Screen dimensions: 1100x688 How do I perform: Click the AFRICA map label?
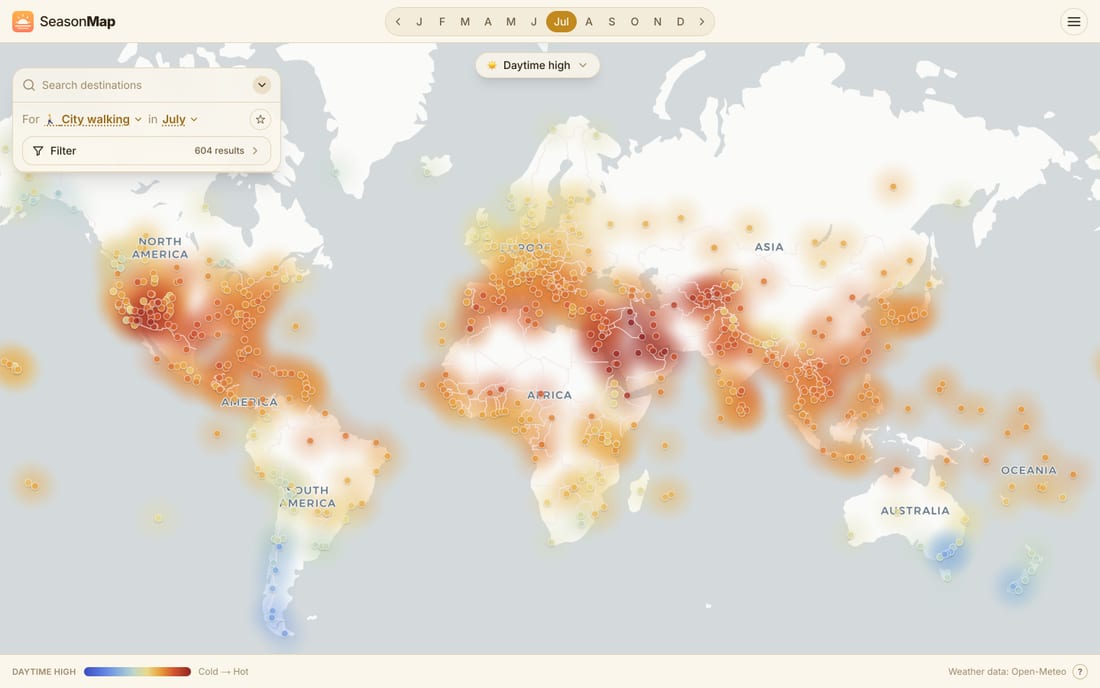(549, 395)
